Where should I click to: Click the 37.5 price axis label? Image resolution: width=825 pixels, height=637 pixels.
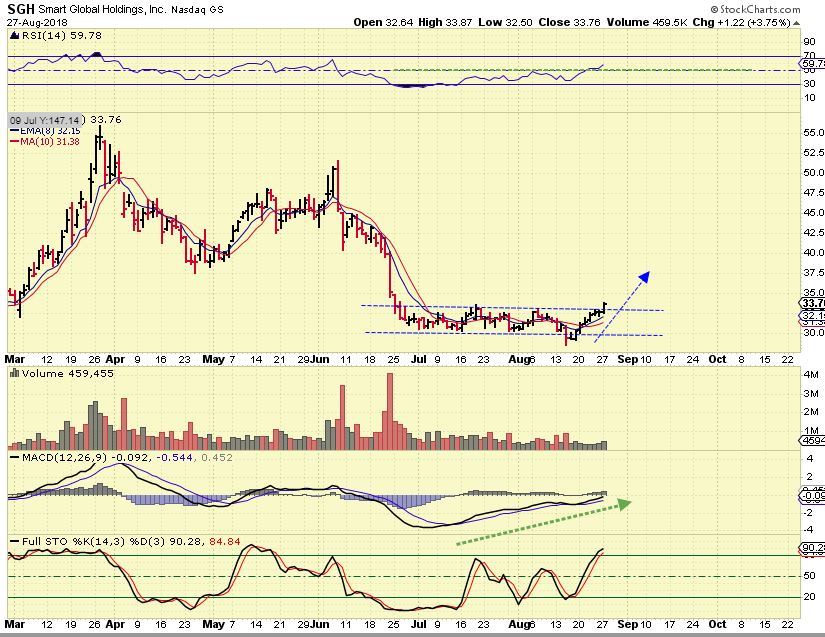(x=813, y=272)
